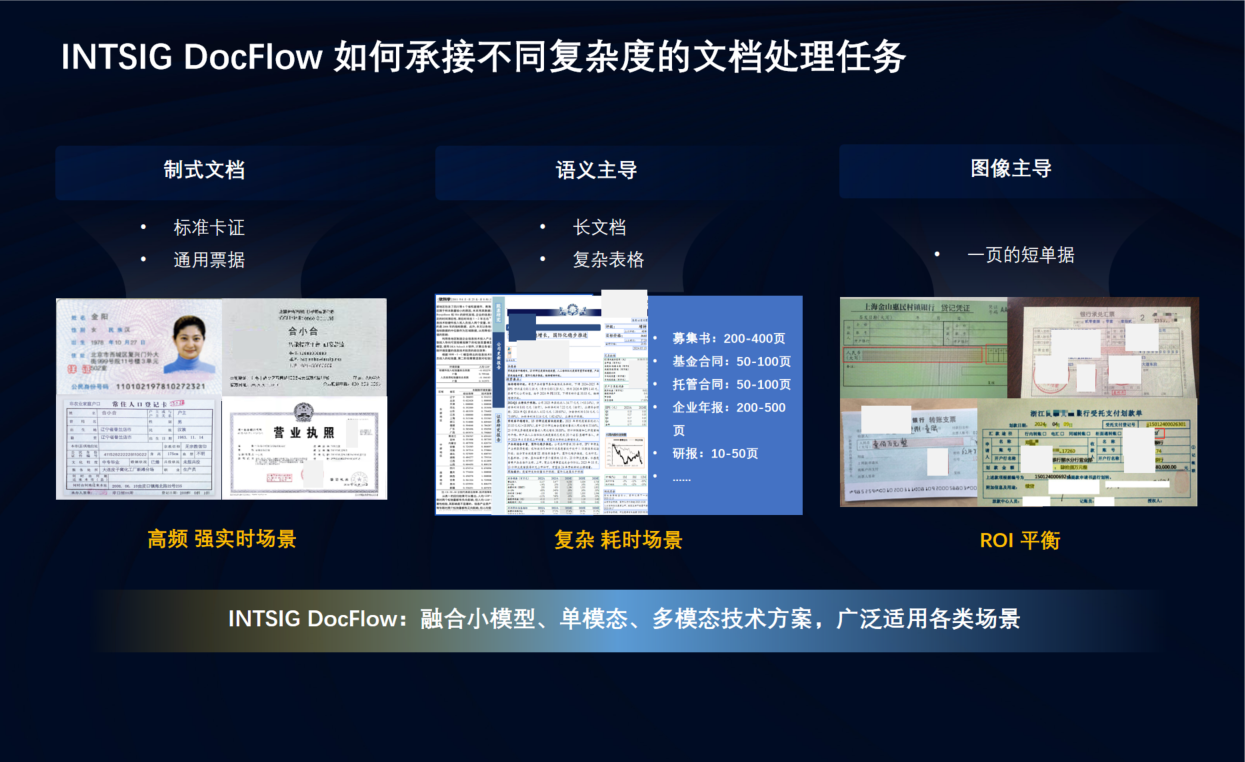1245x762 pixels.
Task: Open the 银行承兑汇票 bill image
Action: (1102, 347)
